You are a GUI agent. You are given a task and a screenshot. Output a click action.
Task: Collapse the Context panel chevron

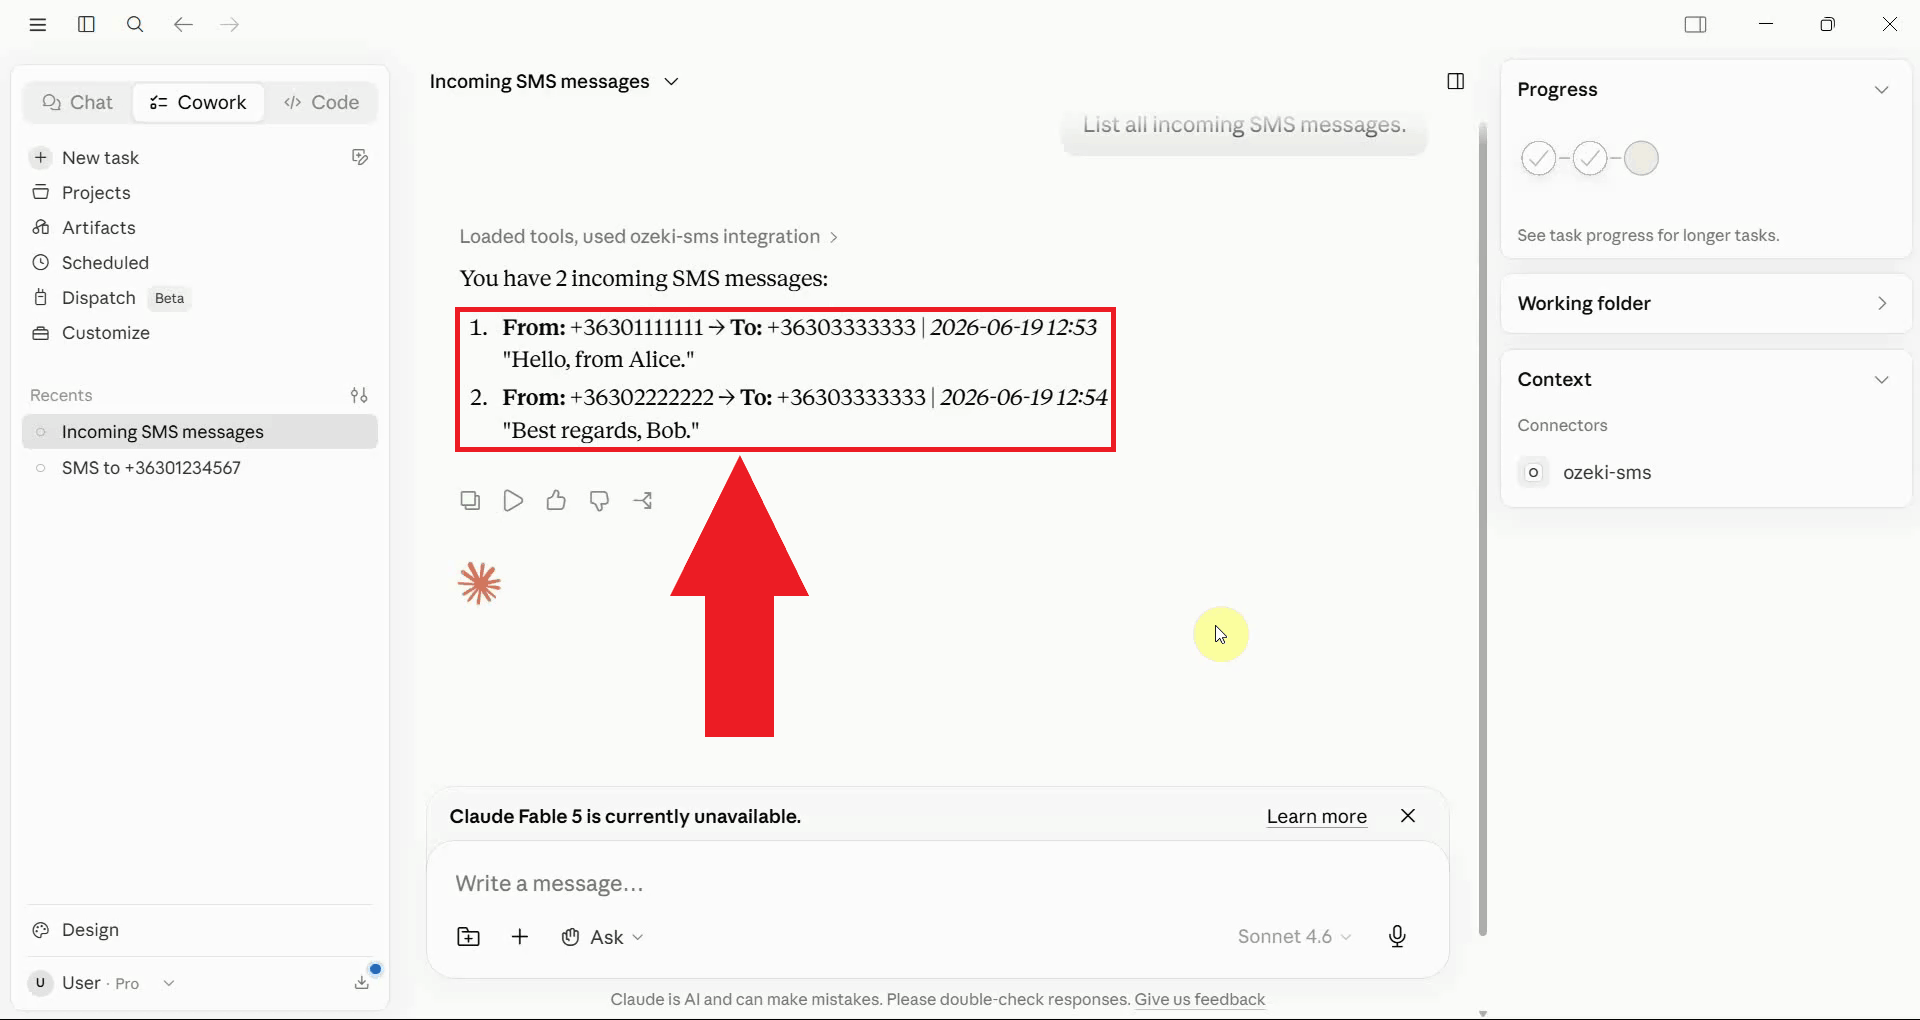[x=1881, y=379]
